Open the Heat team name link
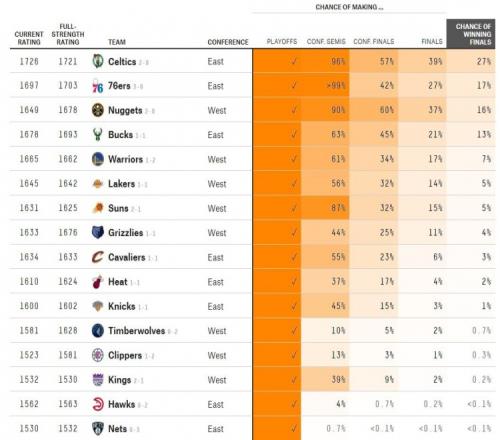 pyautogui.click(x=118, y=282)
